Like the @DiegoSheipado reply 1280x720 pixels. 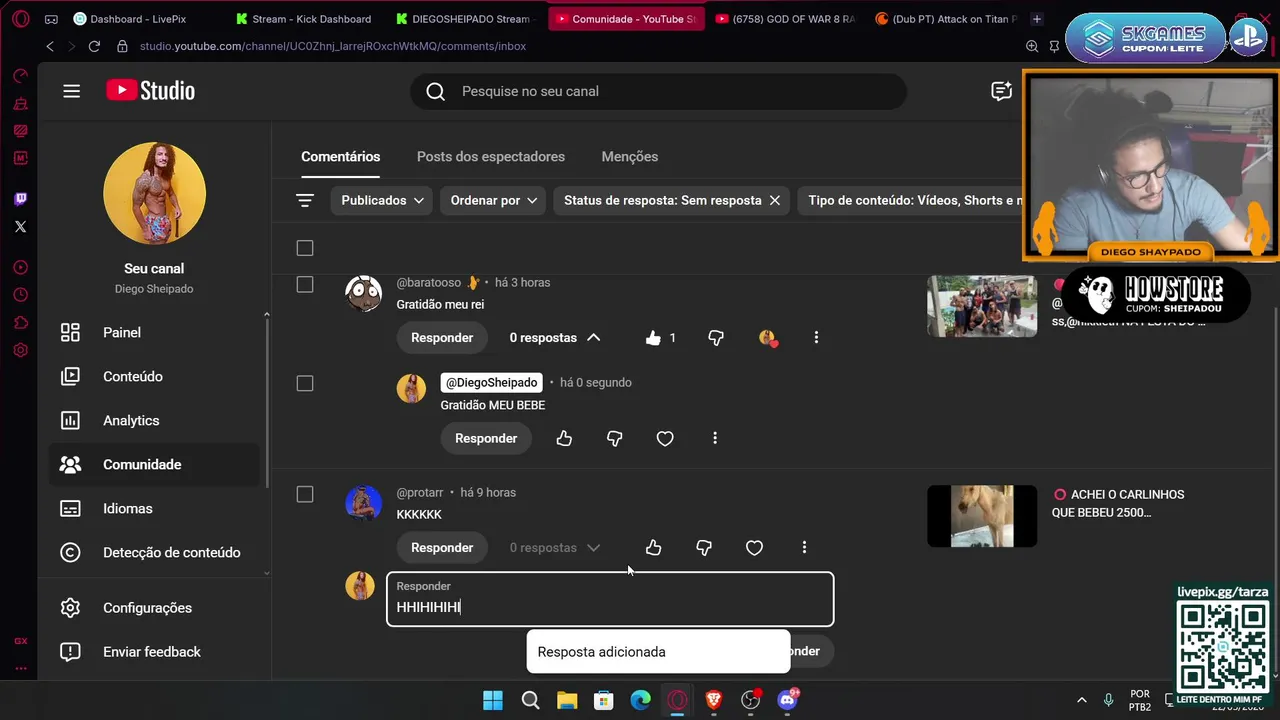click(x=564, y=438)
